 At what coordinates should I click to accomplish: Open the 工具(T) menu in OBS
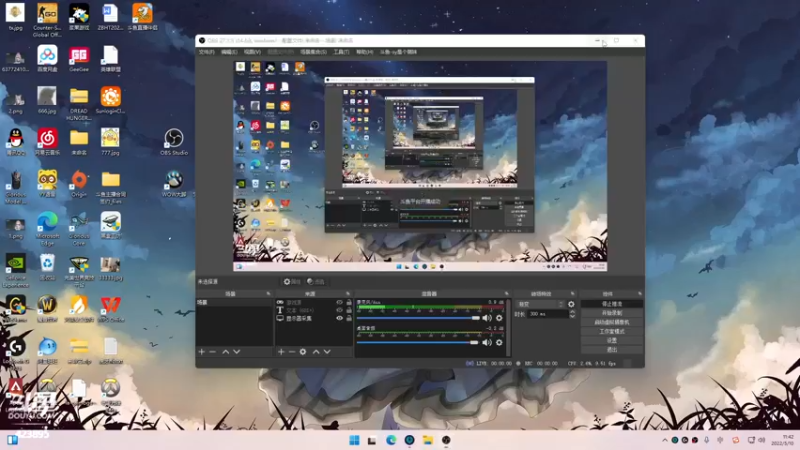coord(341,52)
